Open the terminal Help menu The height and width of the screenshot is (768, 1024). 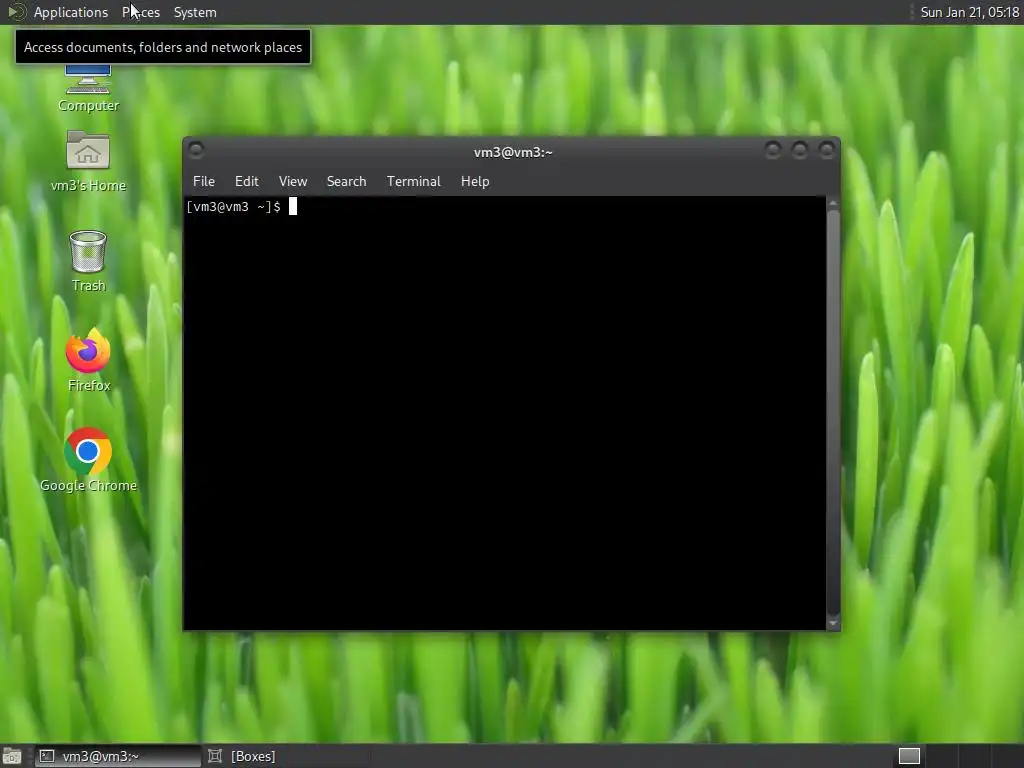(x=475, y=182)
